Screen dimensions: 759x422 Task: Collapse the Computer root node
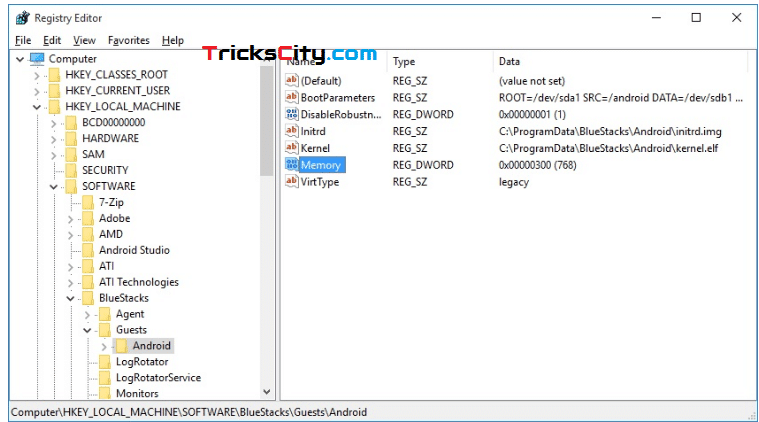20,59
